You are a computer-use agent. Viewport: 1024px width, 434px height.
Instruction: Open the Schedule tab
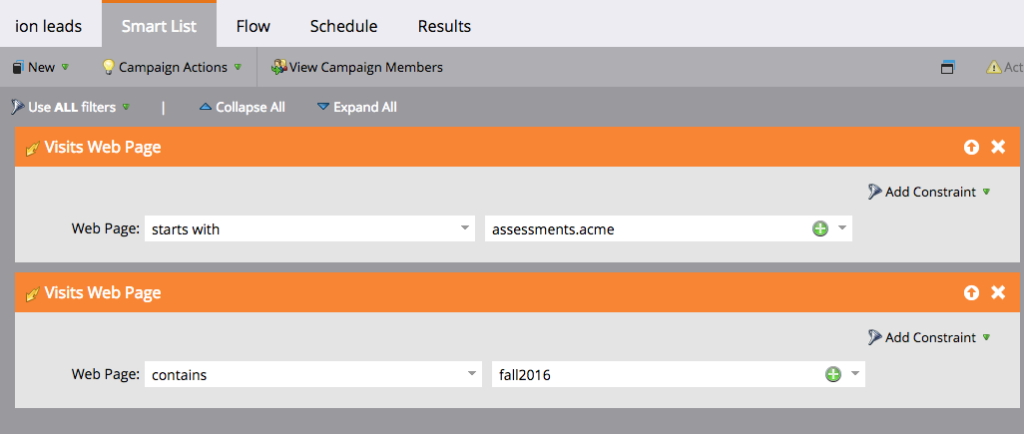(x=343, y=26)
